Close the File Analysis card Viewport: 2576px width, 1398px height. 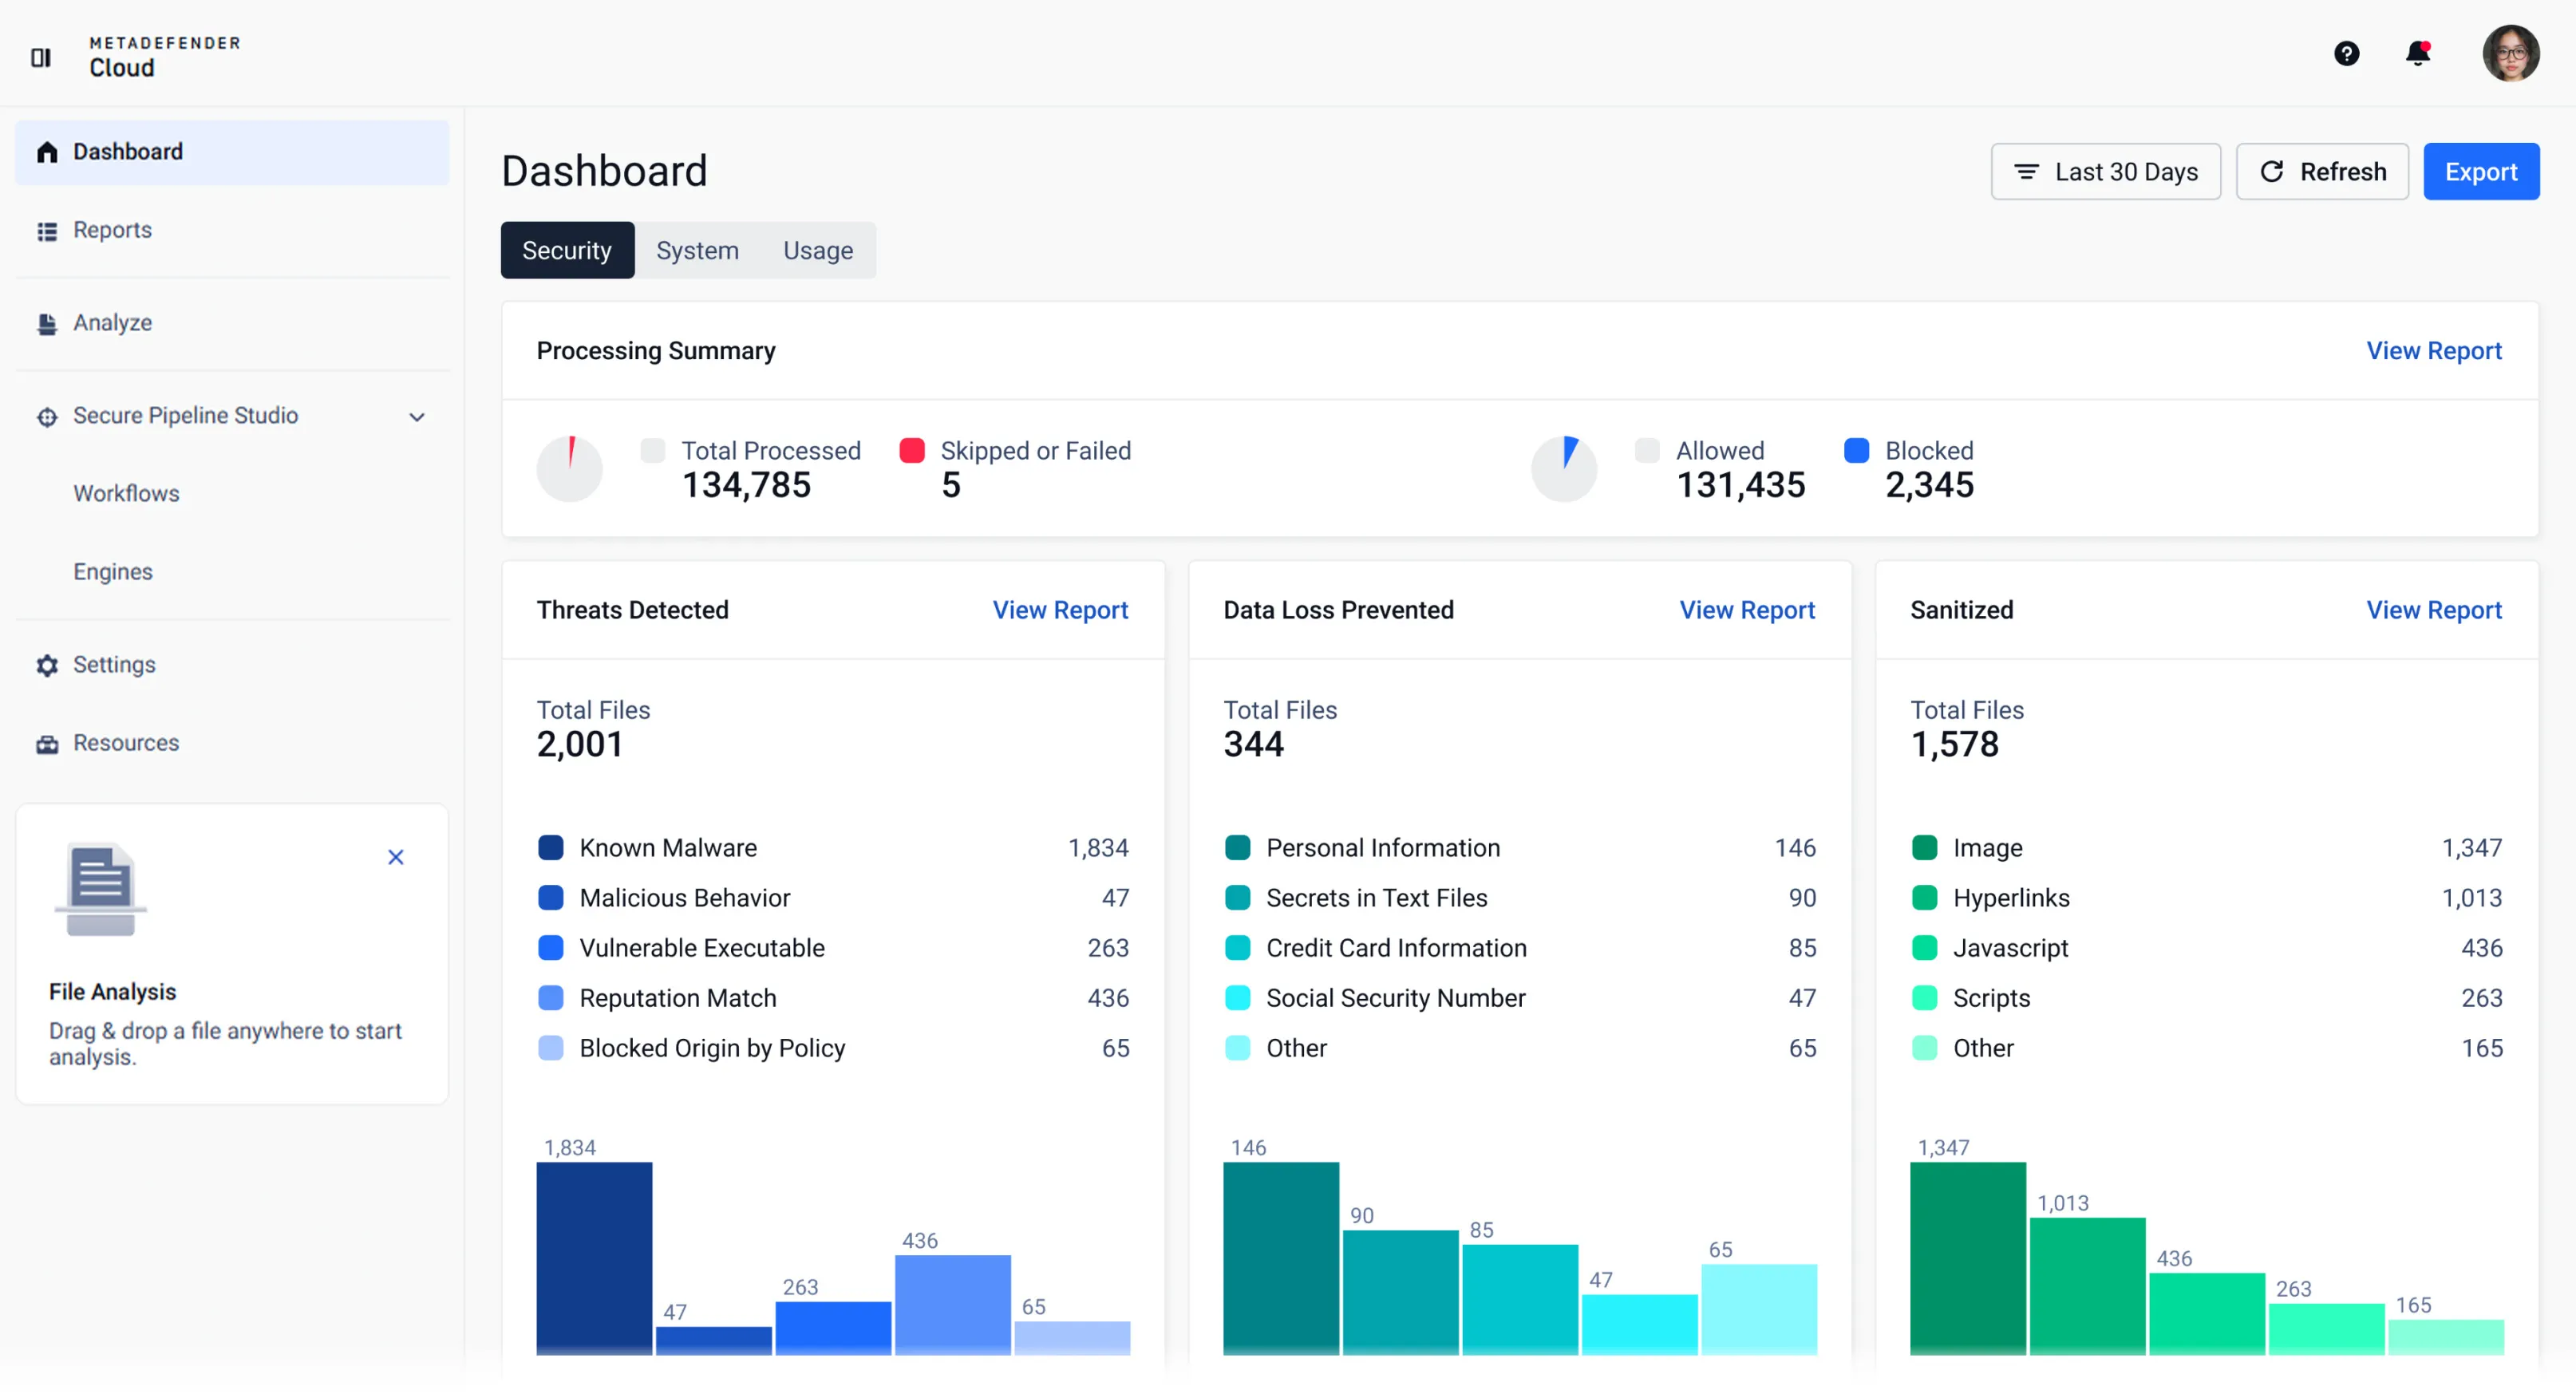pos(396,857)
